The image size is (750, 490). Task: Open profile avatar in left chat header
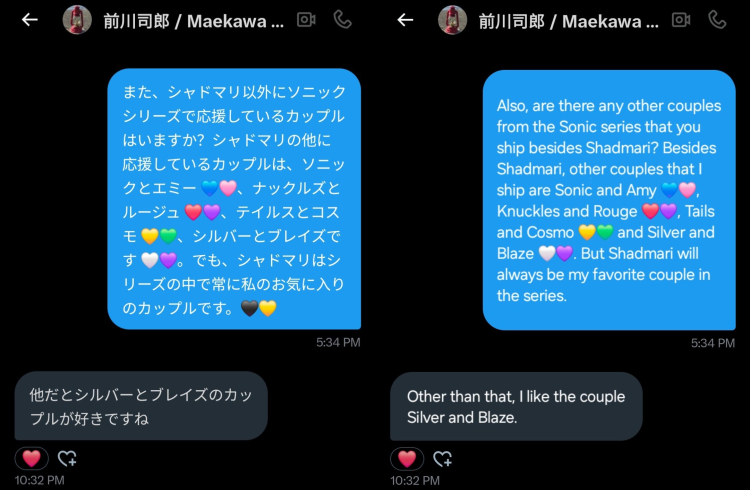[x=77, y=20]
